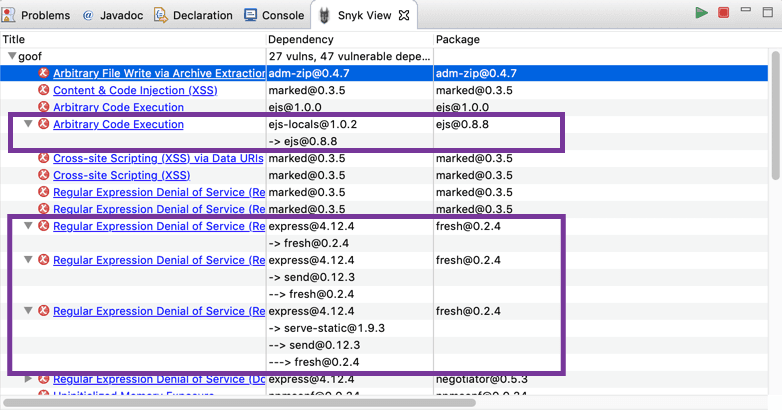
Task: Click the Dependency column header
Action: point(350,39)
